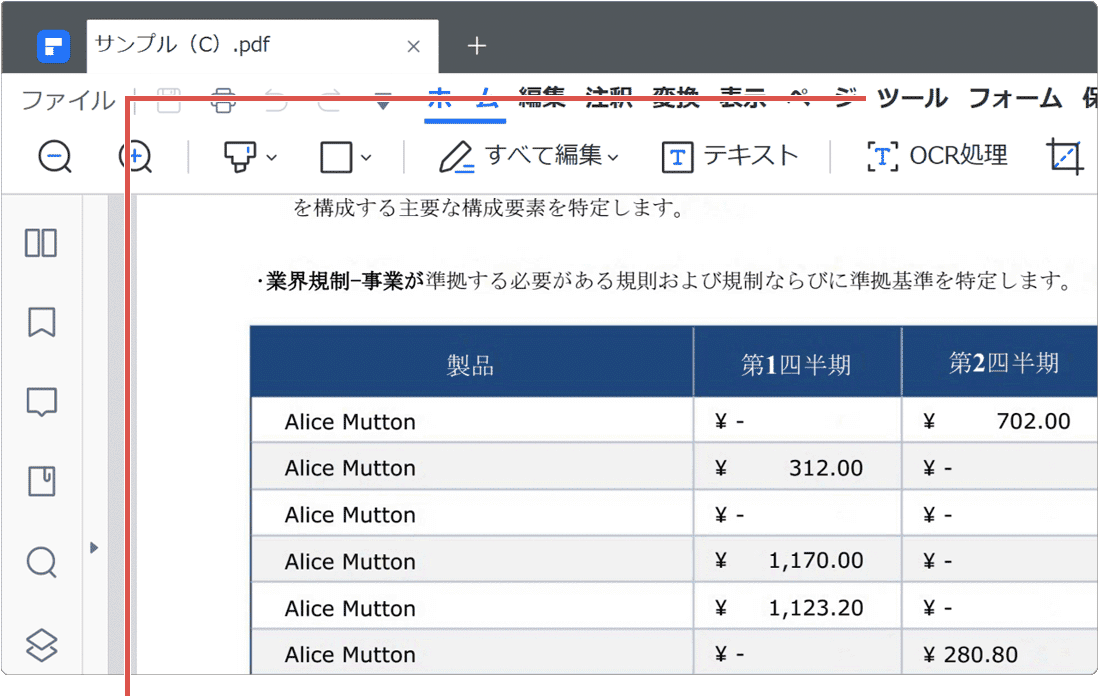
Task: Open the bookmarks panel
Action: tap(40, 322)
